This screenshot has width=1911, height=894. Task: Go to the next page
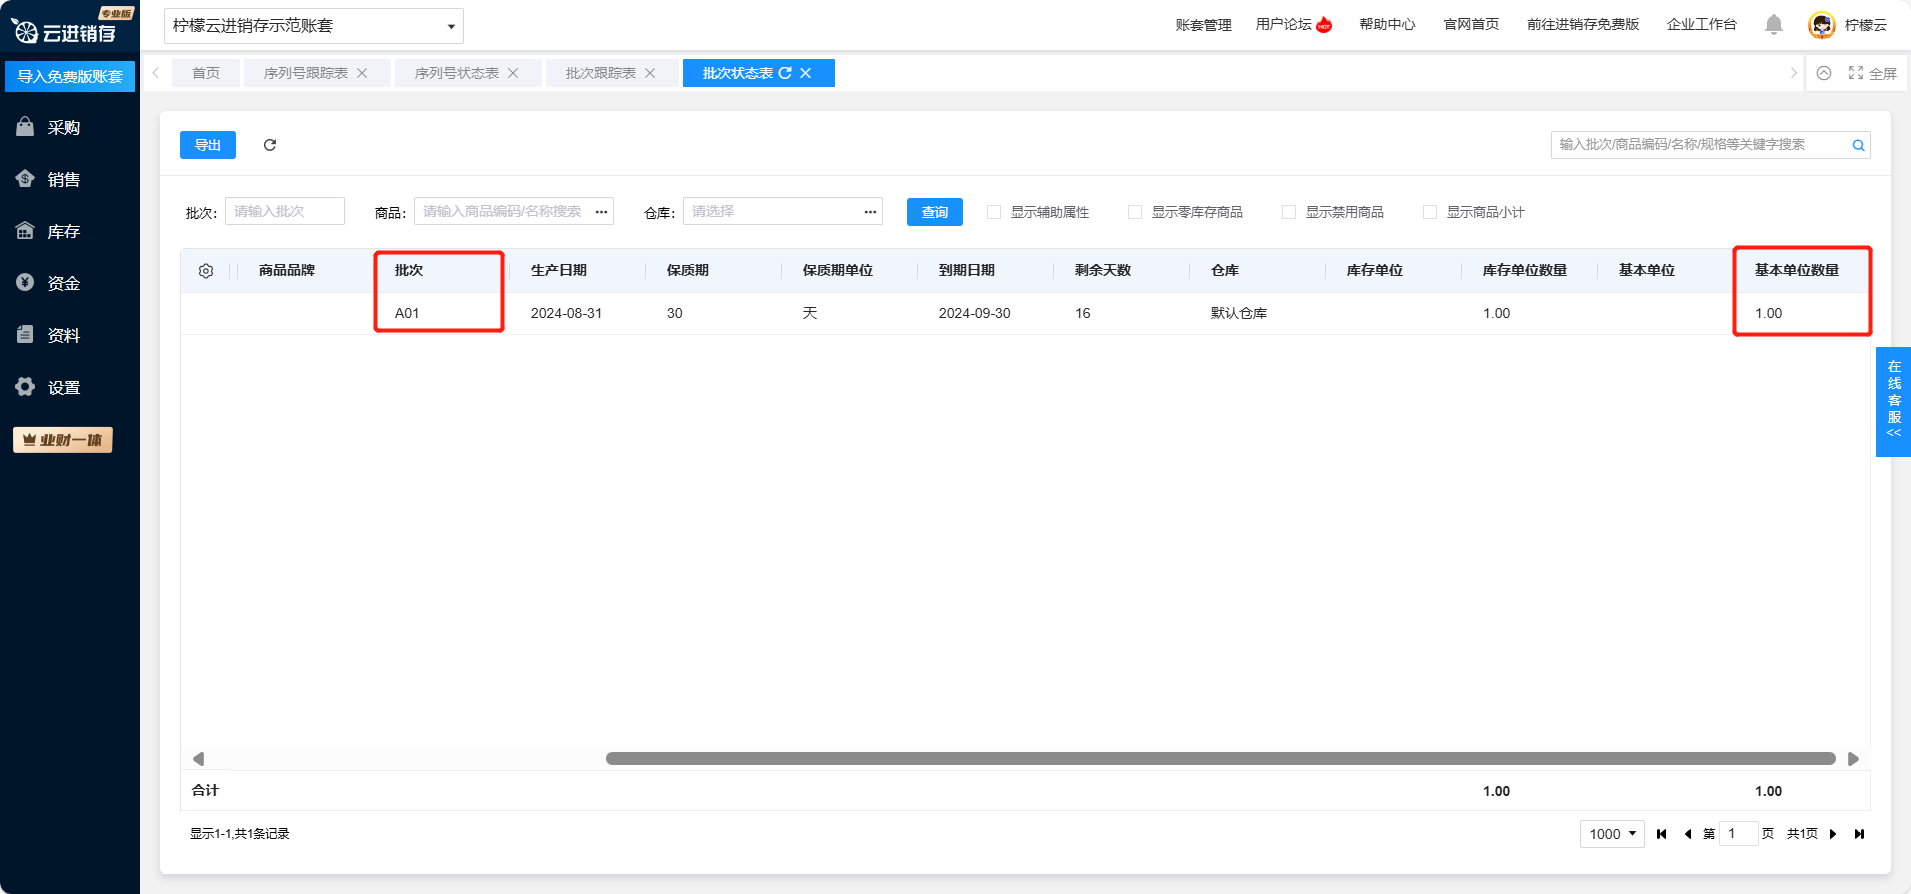[x=1833, y=834]
